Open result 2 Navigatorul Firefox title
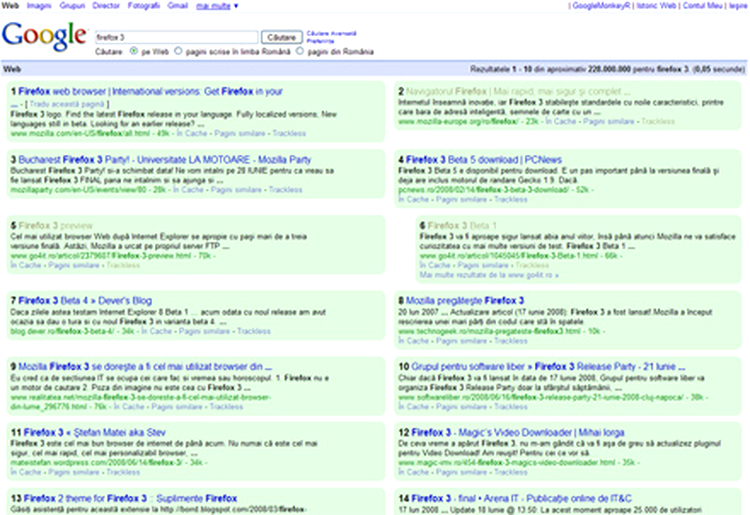This screenshot has width=750, height=515. click(518, 91)
